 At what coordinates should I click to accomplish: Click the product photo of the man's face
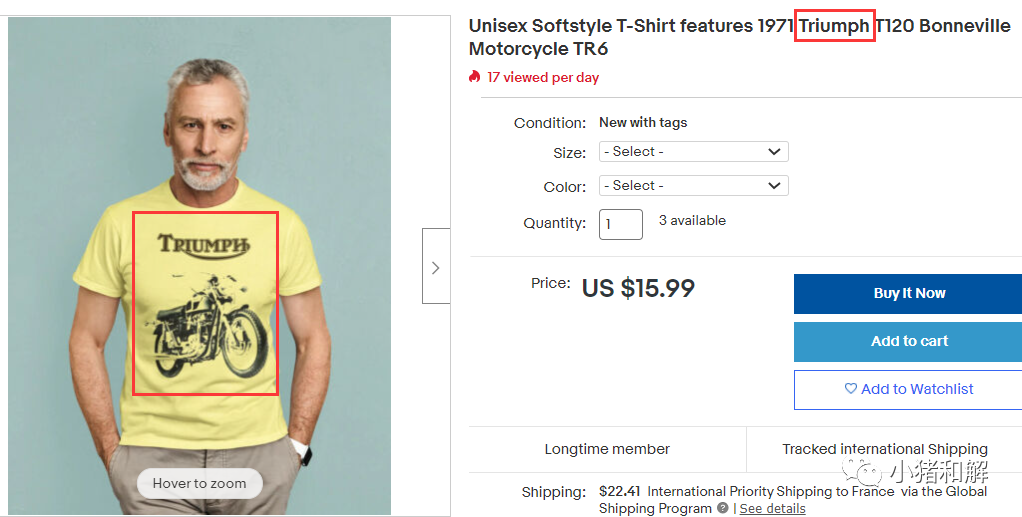tap(206, 130)
